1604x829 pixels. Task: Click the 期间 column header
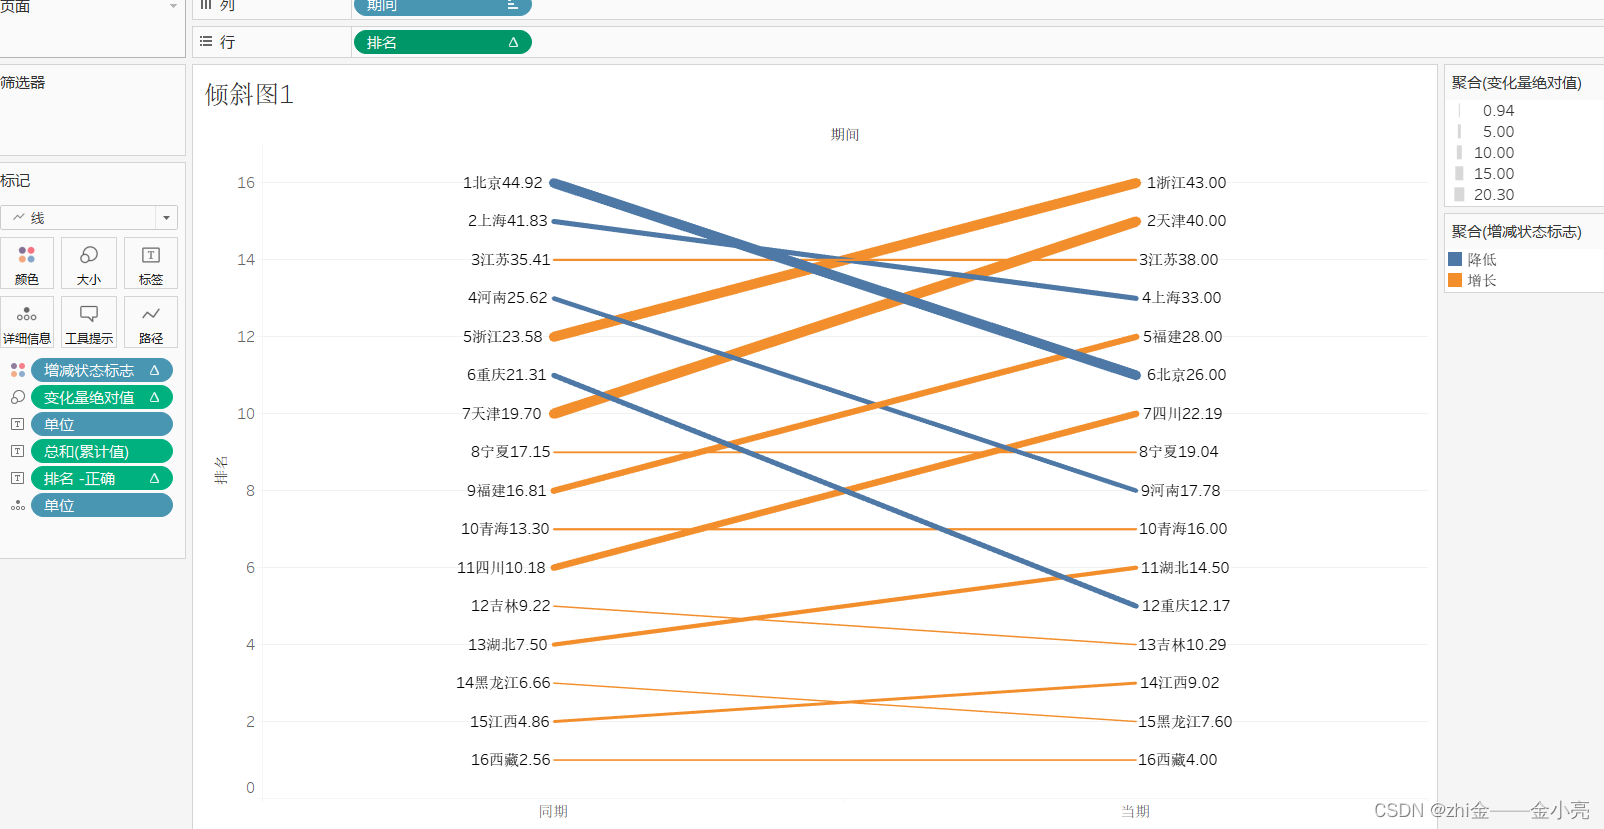(x=845, y=134)
